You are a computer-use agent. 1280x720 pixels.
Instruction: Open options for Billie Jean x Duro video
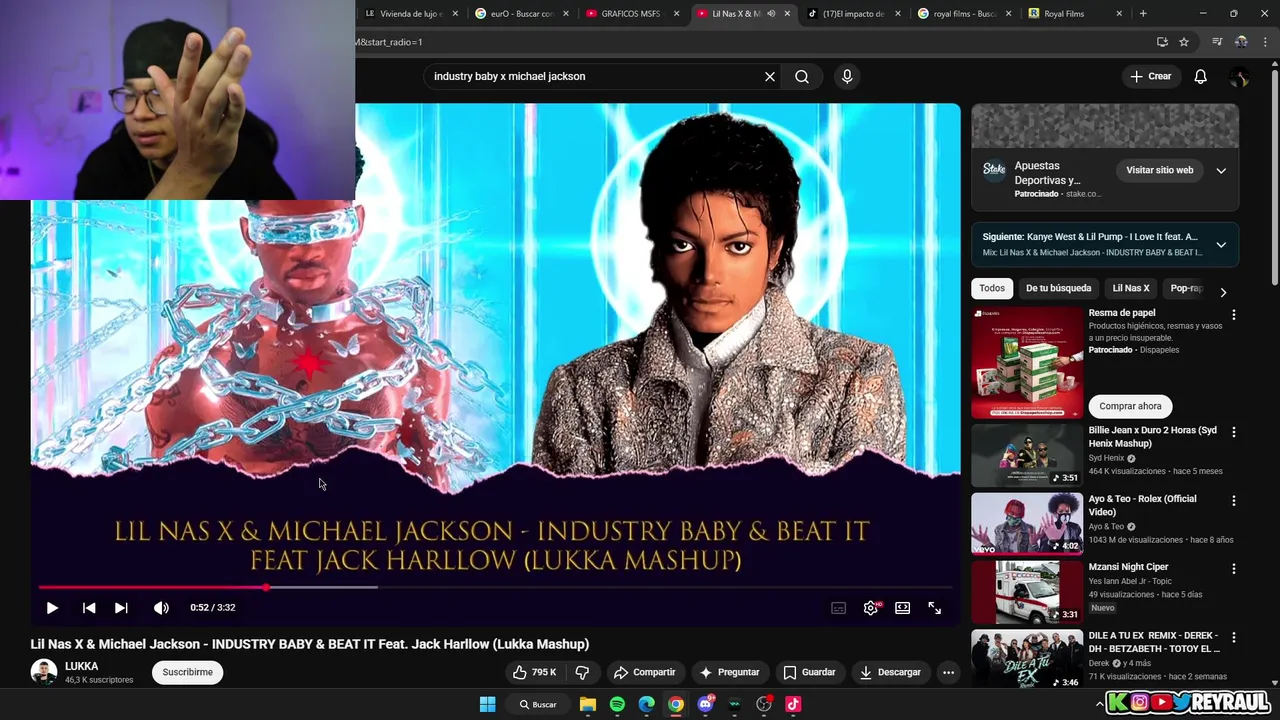point(1233,432)
